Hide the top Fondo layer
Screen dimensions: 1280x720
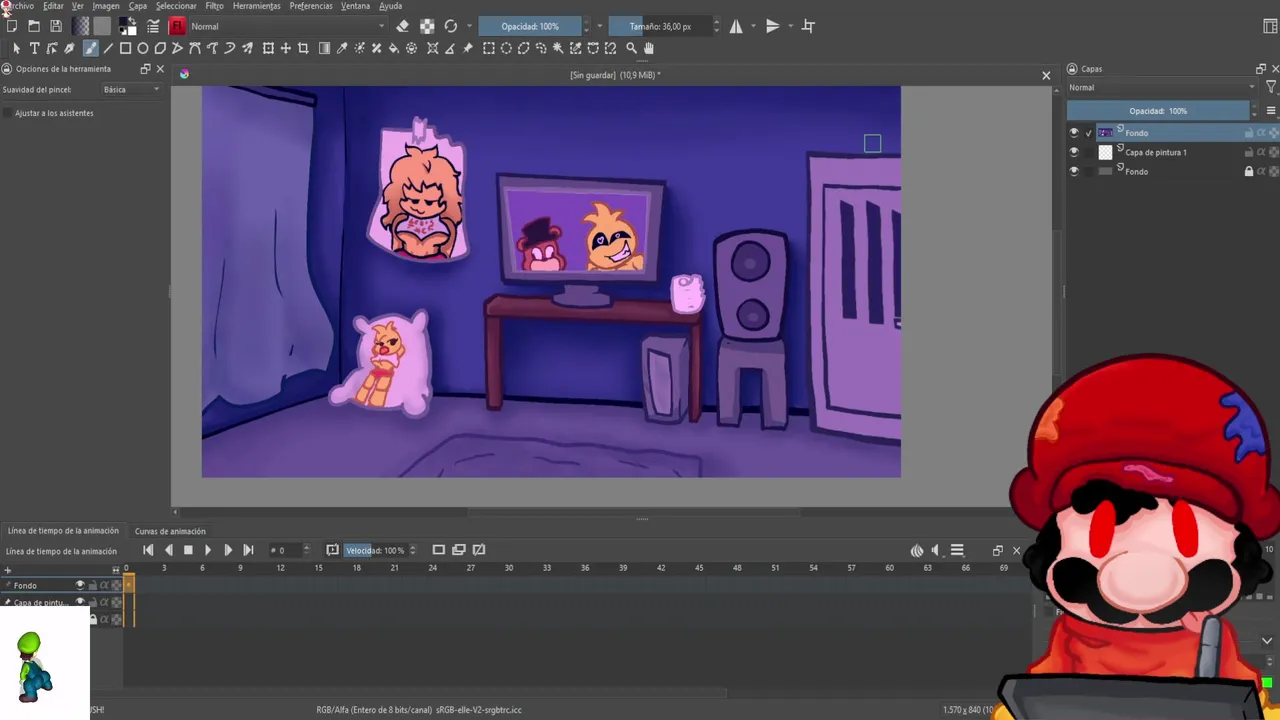tap(1074, 133)
